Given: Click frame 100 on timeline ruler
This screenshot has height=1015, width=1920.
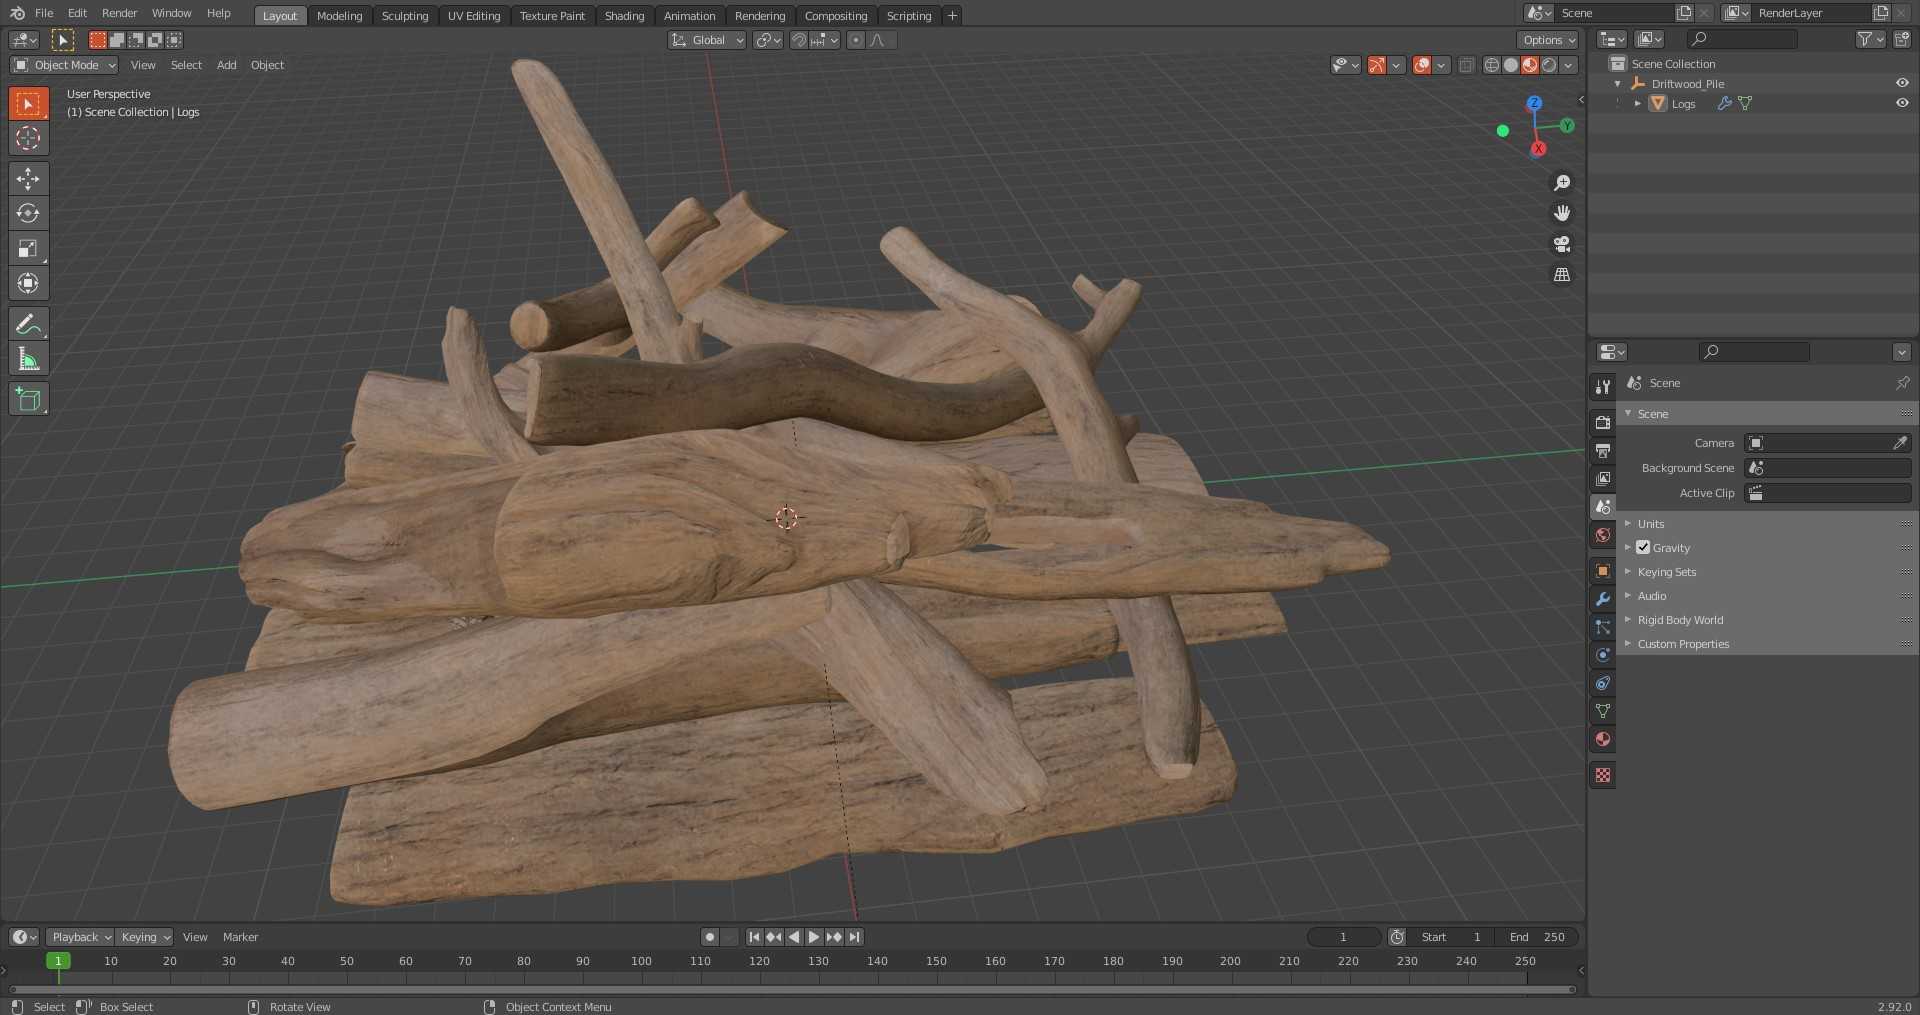Looking at the screenshot, I should (641, 961).
